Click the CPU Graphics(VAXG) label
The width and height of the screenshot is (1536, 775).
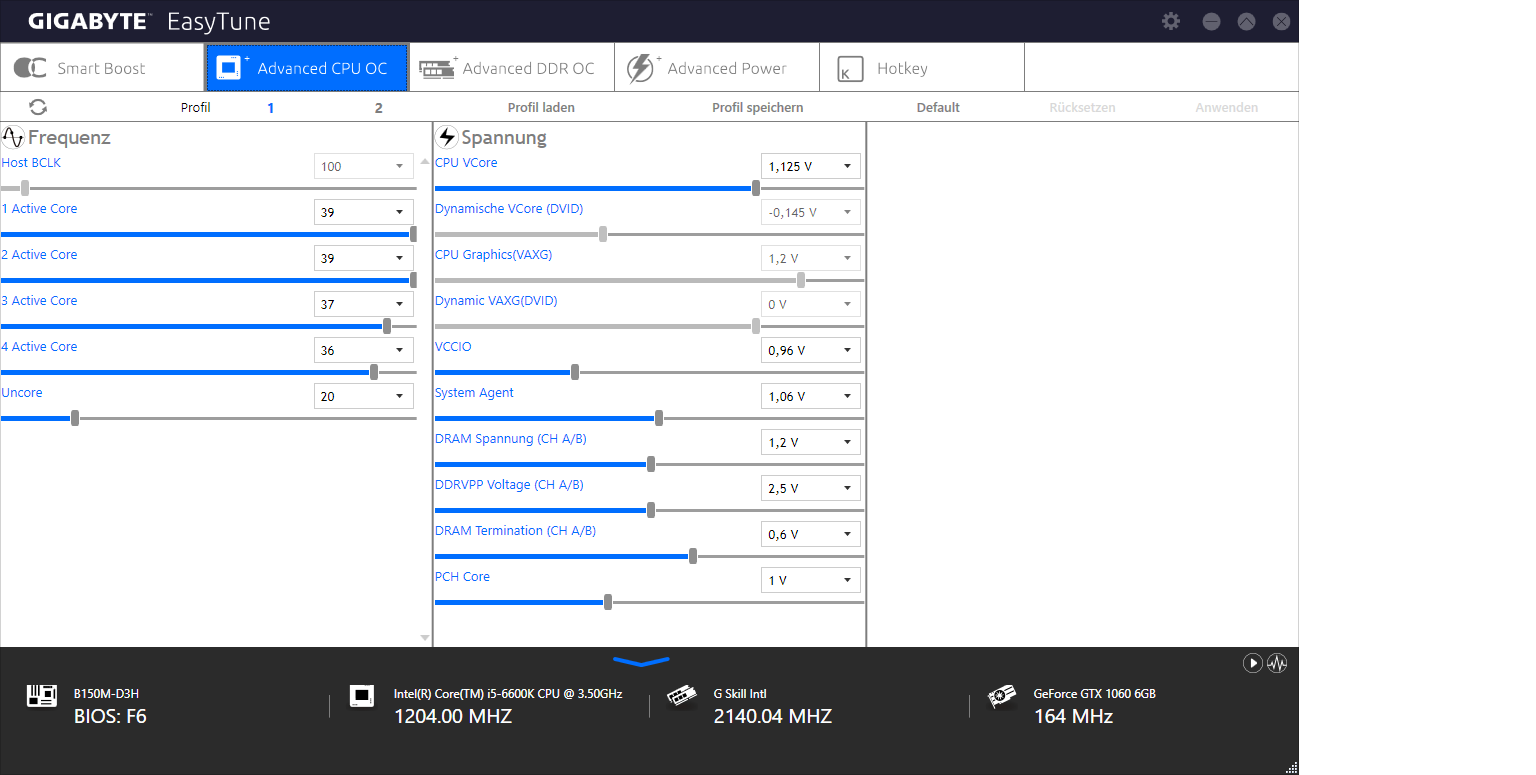tap(493, 255)
